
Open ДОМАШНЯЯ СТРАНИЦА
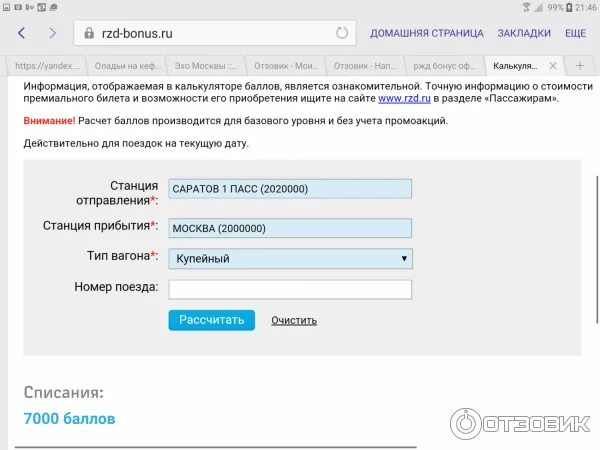pyautogui.click(x=426, y=33)
